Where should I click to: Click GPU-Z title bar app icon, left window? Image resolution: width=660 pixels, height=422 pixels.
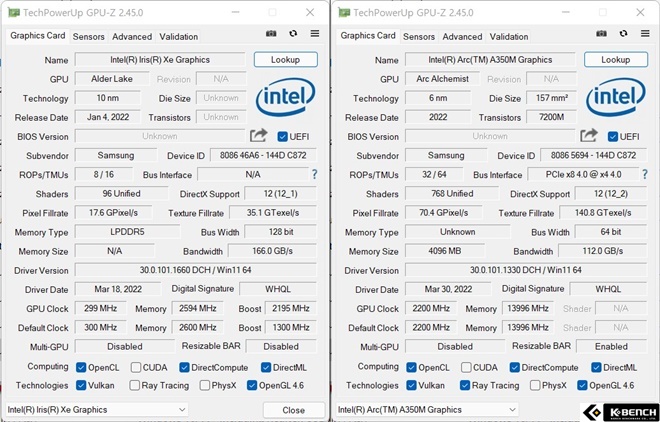click(14, 13)
